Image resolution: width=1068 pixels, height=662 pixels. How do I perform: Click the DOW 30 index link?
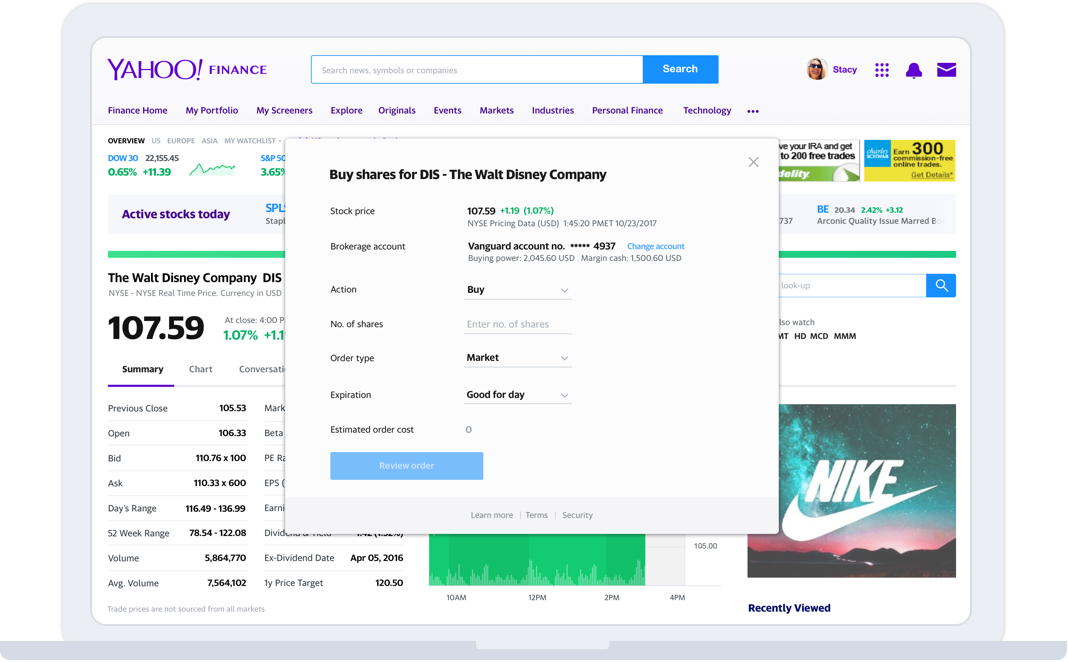click(123, 158)
